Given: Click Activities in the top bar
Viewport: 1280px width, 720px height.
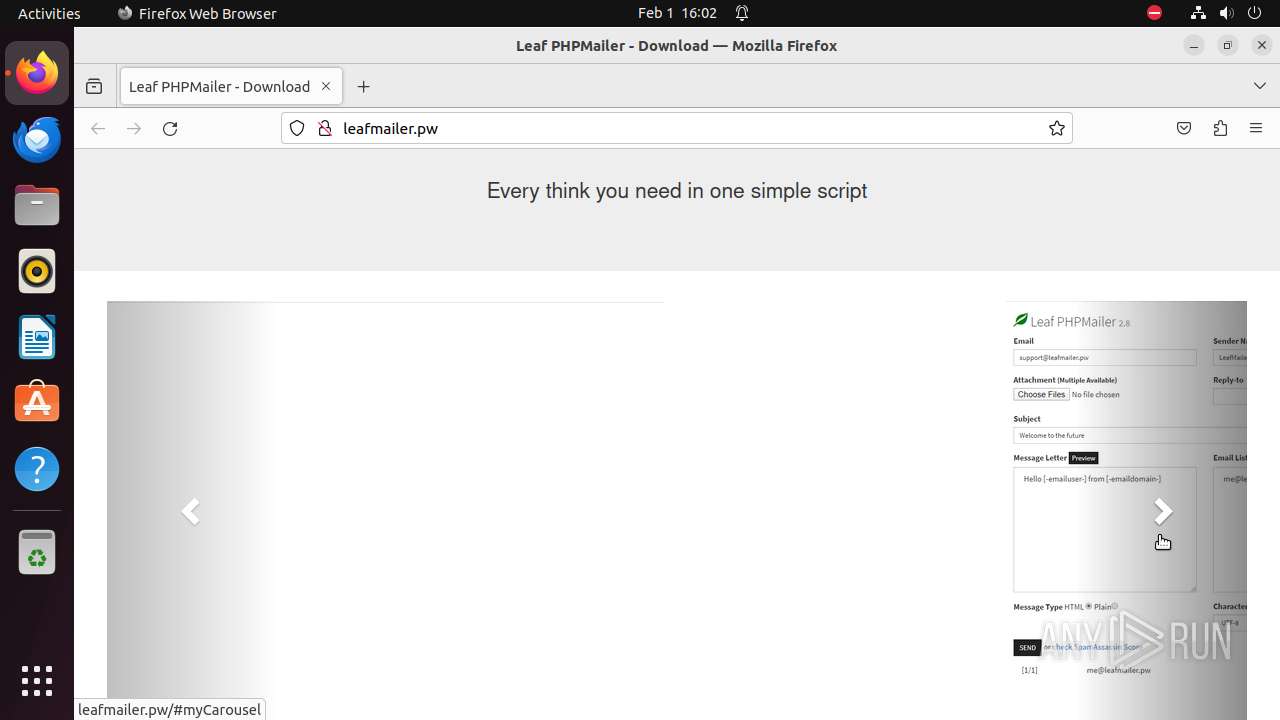Looking at the screenshot, I should (49, 13).
